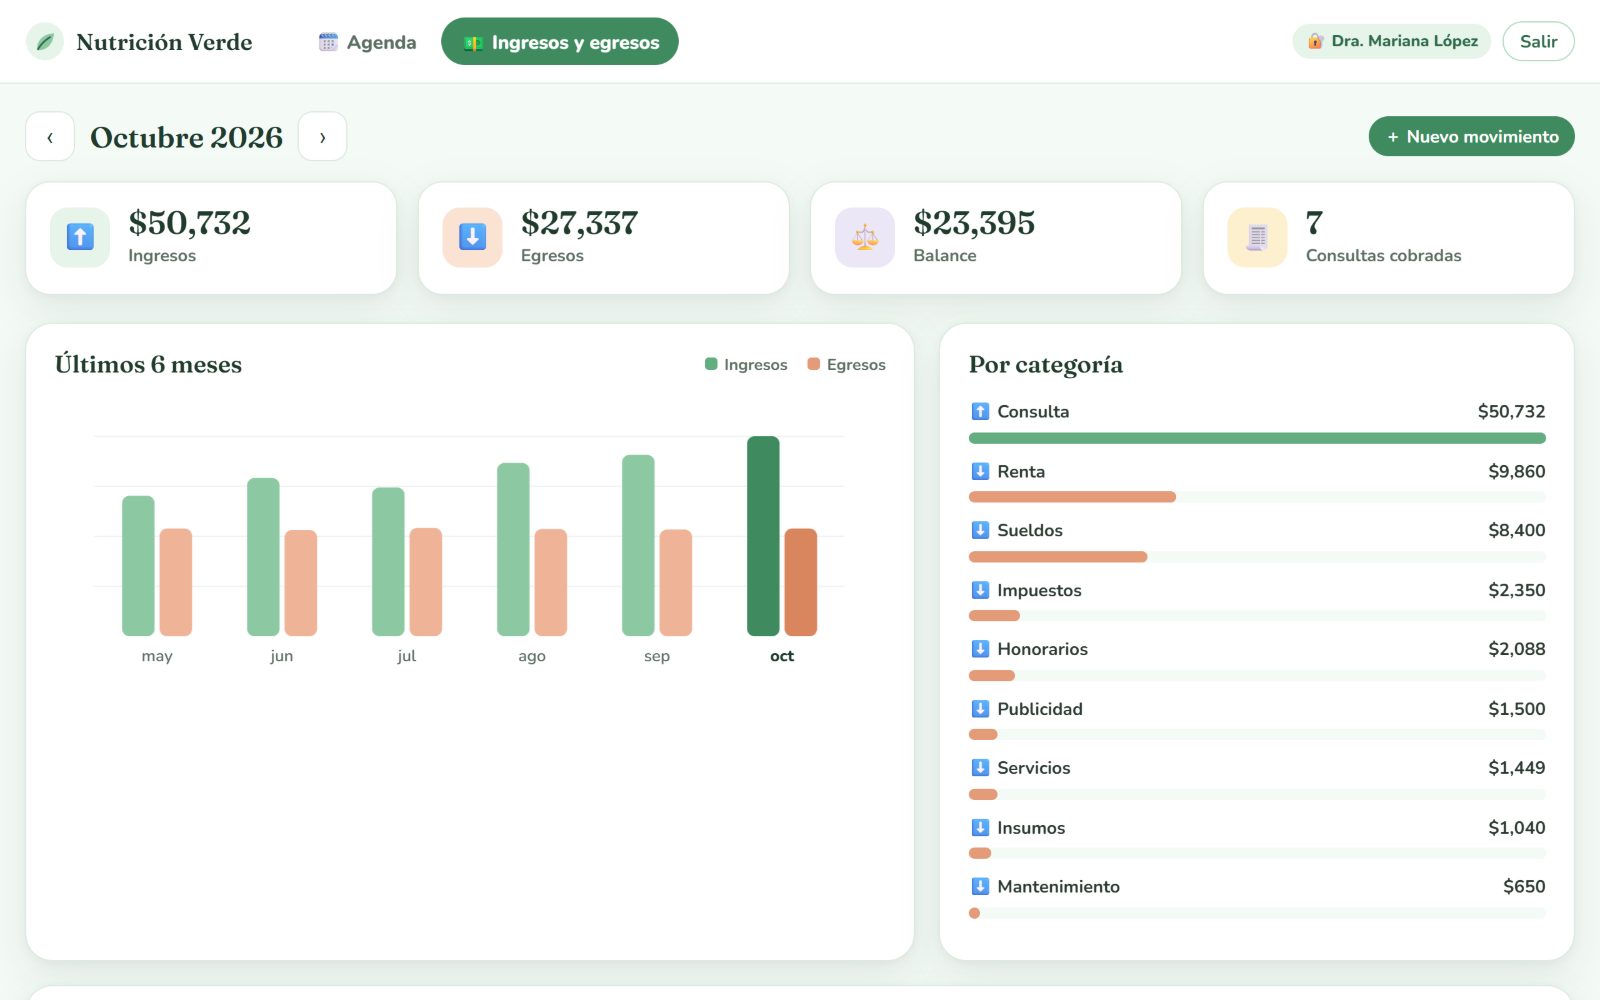Click the Renta orange progress bar
Image resolution: width=1600 pixels, height=1000 pixels.
pyautogui.click(x=1072, y=497)
